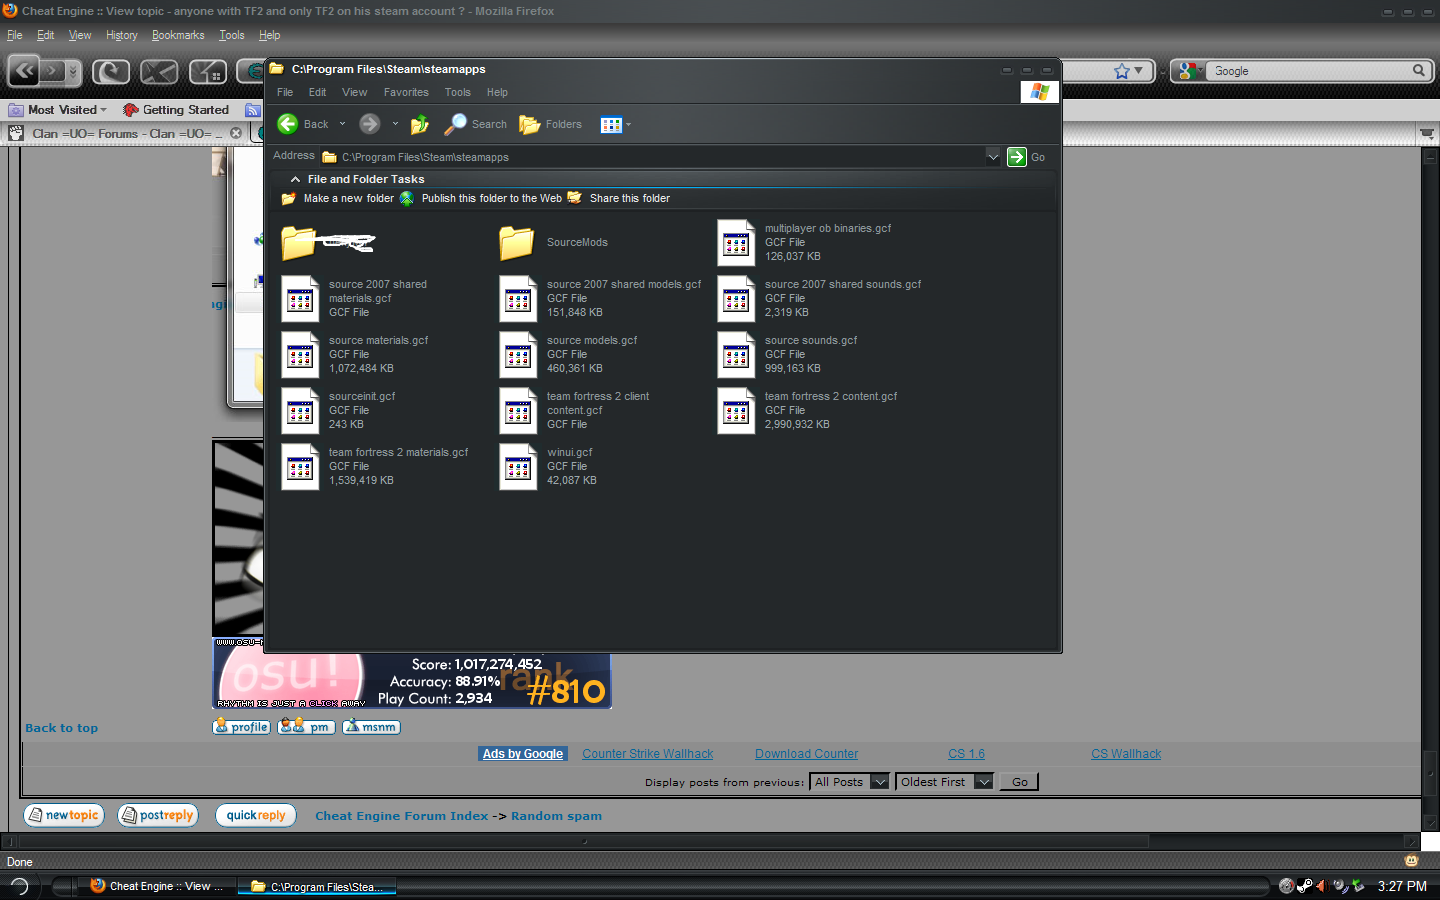The height and width of the screenshot is (900, 1440).
Task: Select team fortress 2 materials.gcf icon
Action: 300,467
